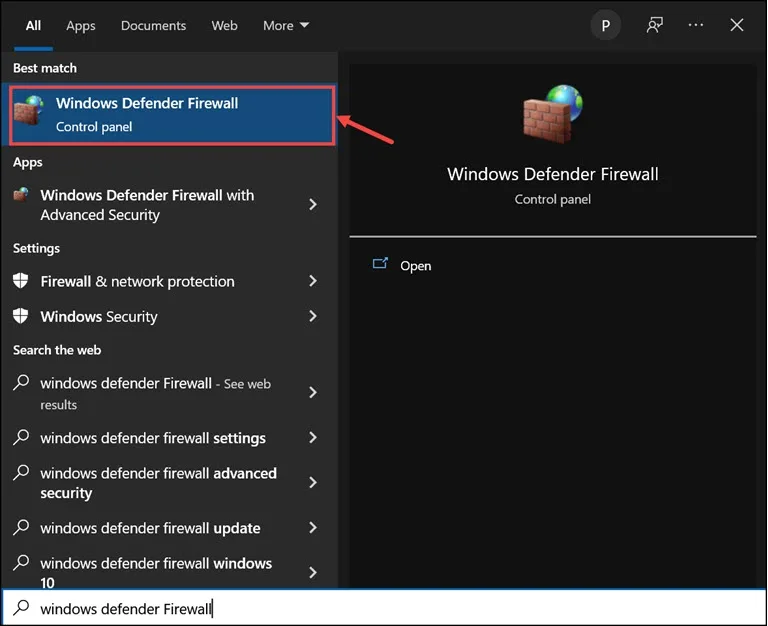Click the search box magnifier icon
This screenshot has height=626, width=768.
coord(21,607)
